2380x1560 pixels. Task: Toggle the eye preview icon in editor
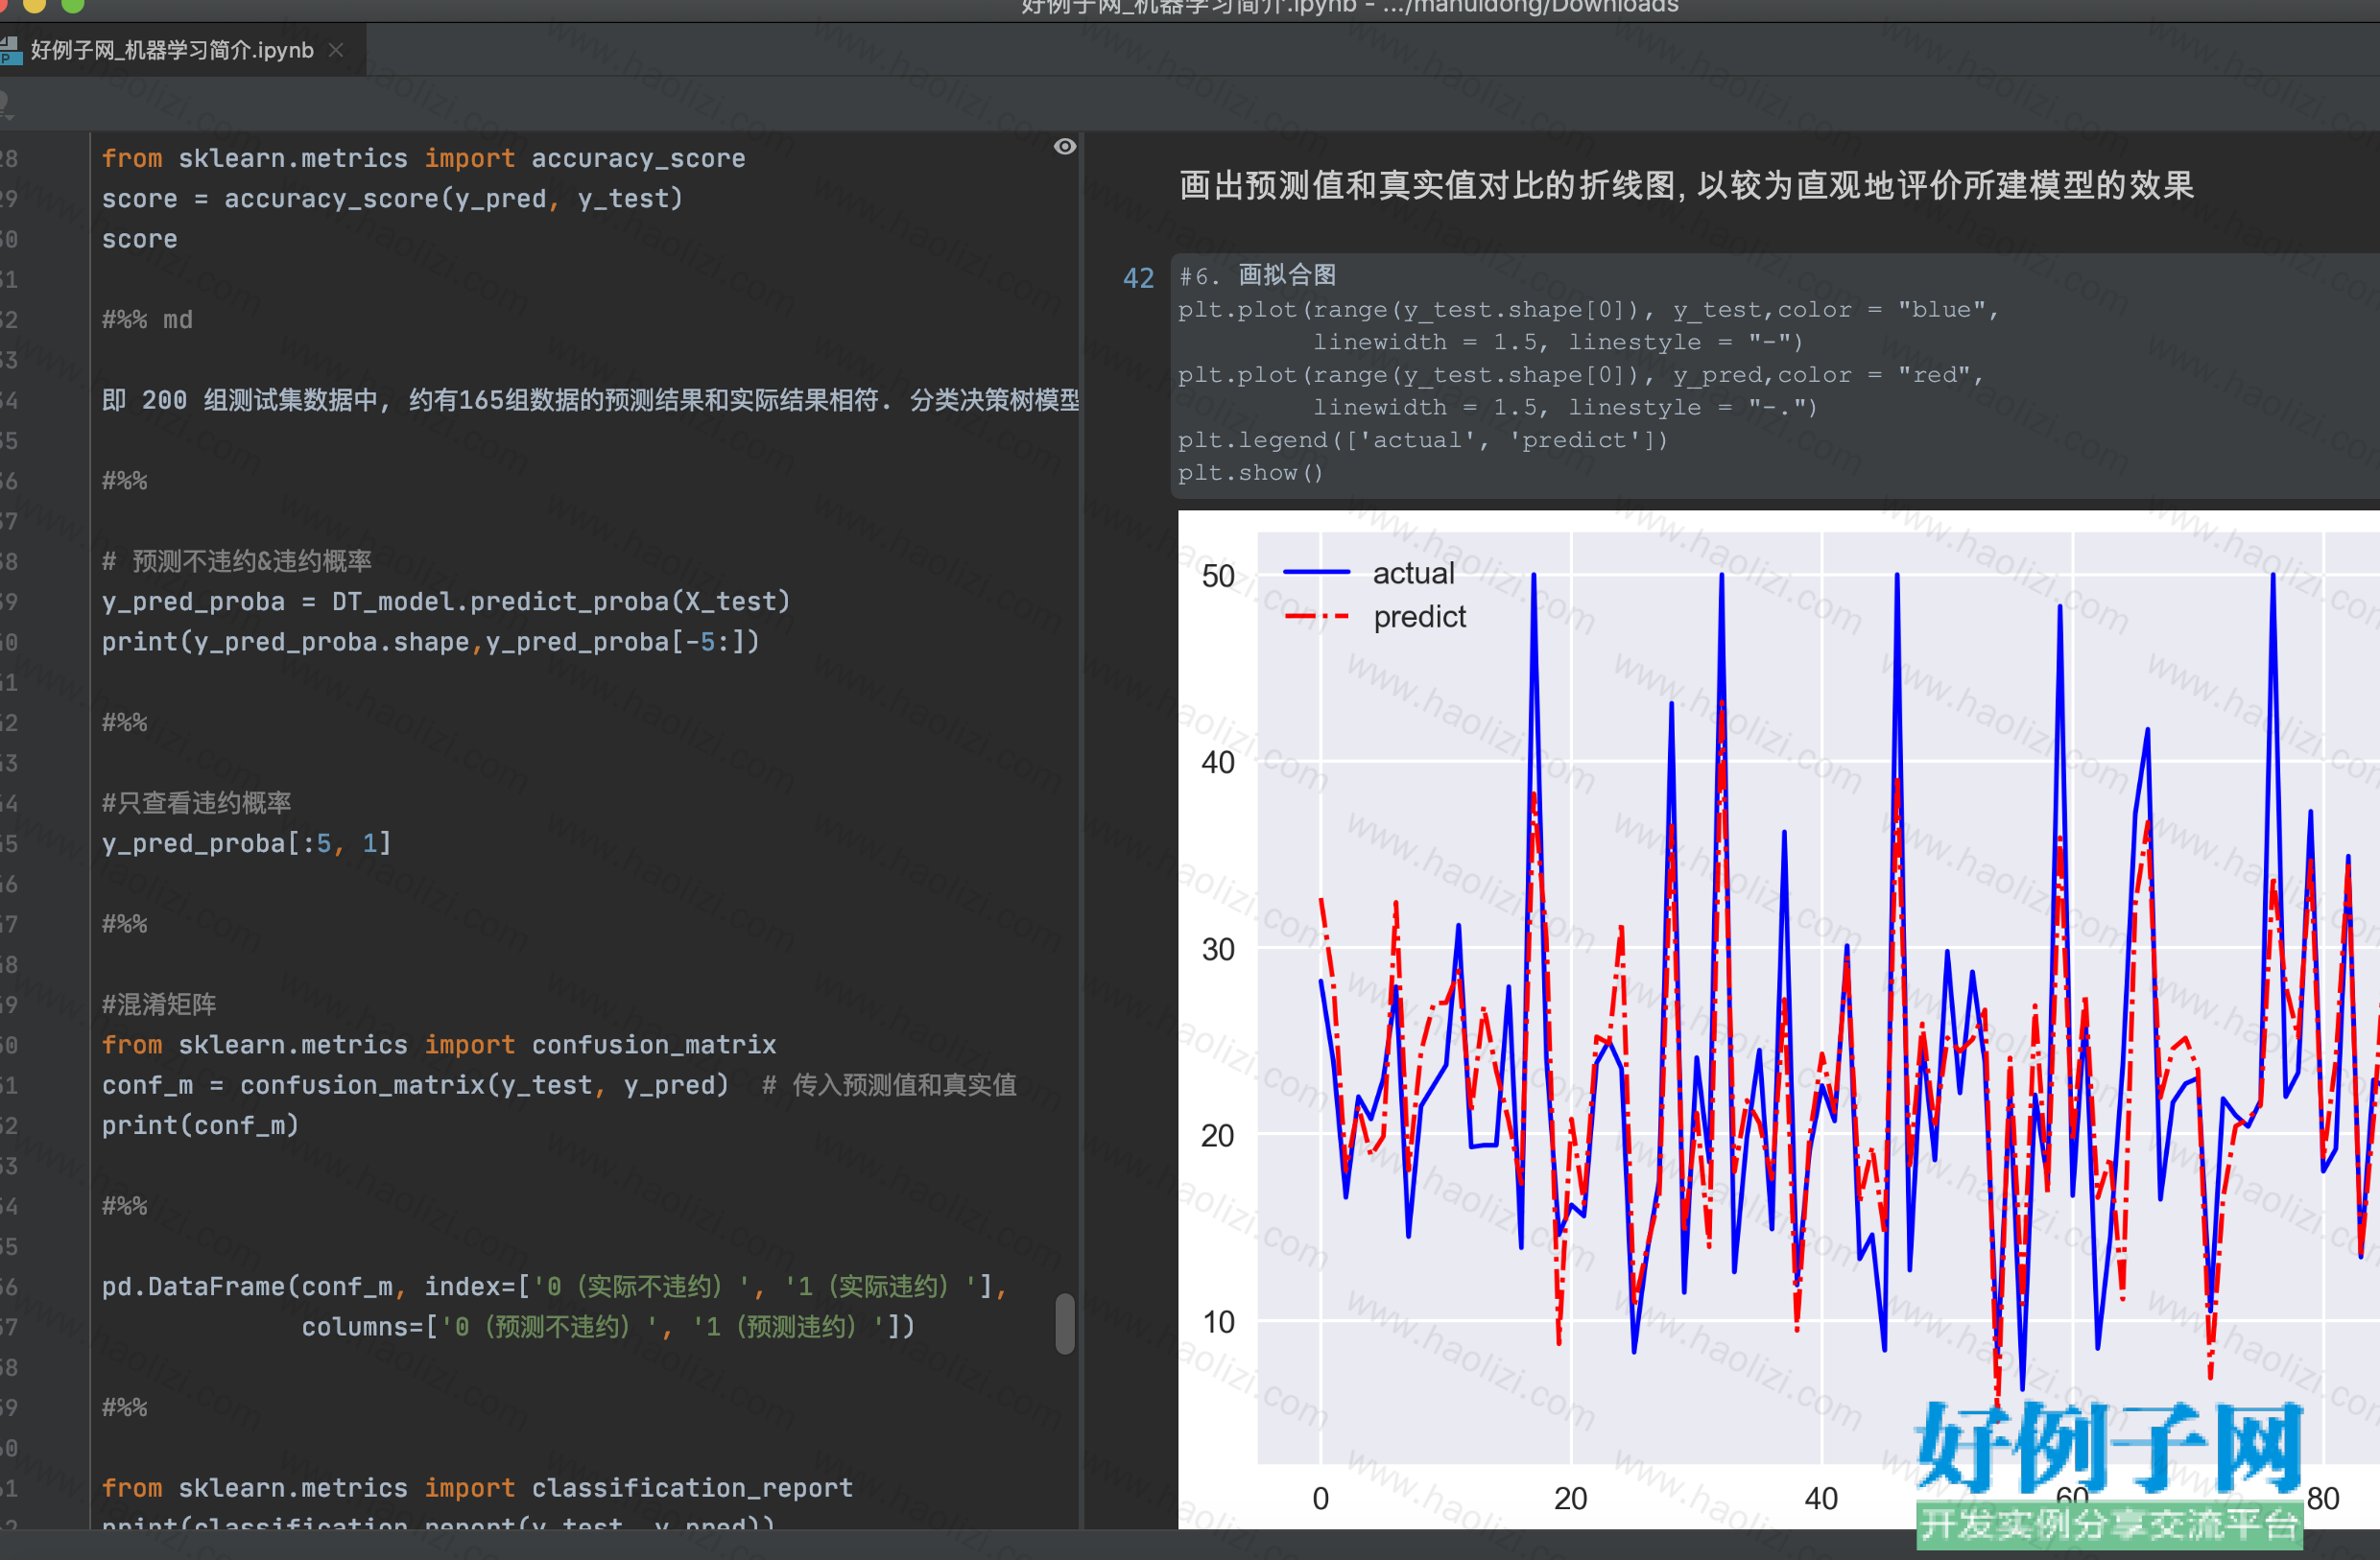click(1065, 147)
